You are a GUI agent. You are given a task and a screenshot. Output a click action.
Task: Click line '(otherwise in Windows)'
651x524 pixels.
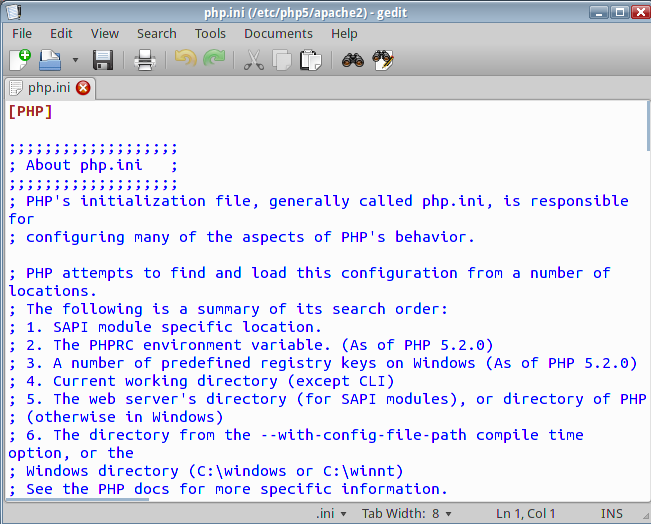click(x=116, y=417)
